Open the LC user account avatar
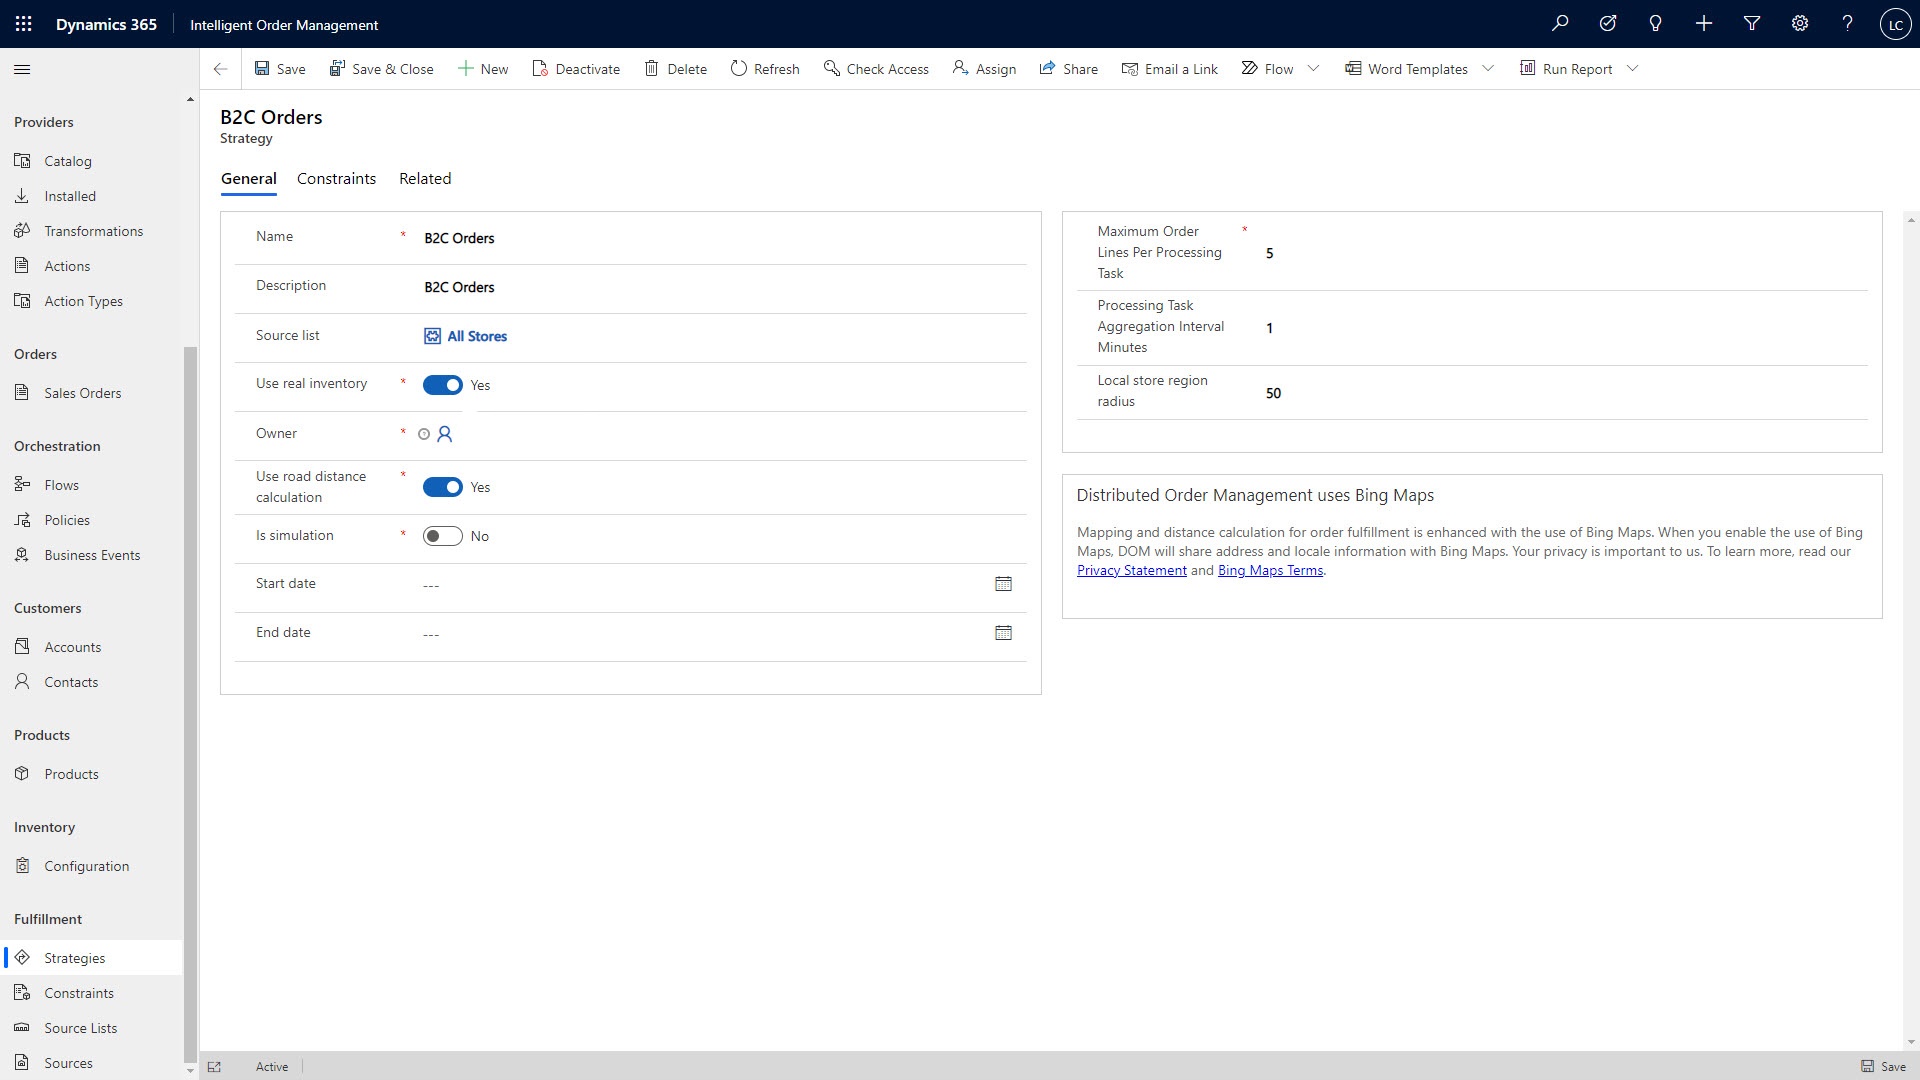This screenshot has height=1080, width=1920. click(1896, 24)
